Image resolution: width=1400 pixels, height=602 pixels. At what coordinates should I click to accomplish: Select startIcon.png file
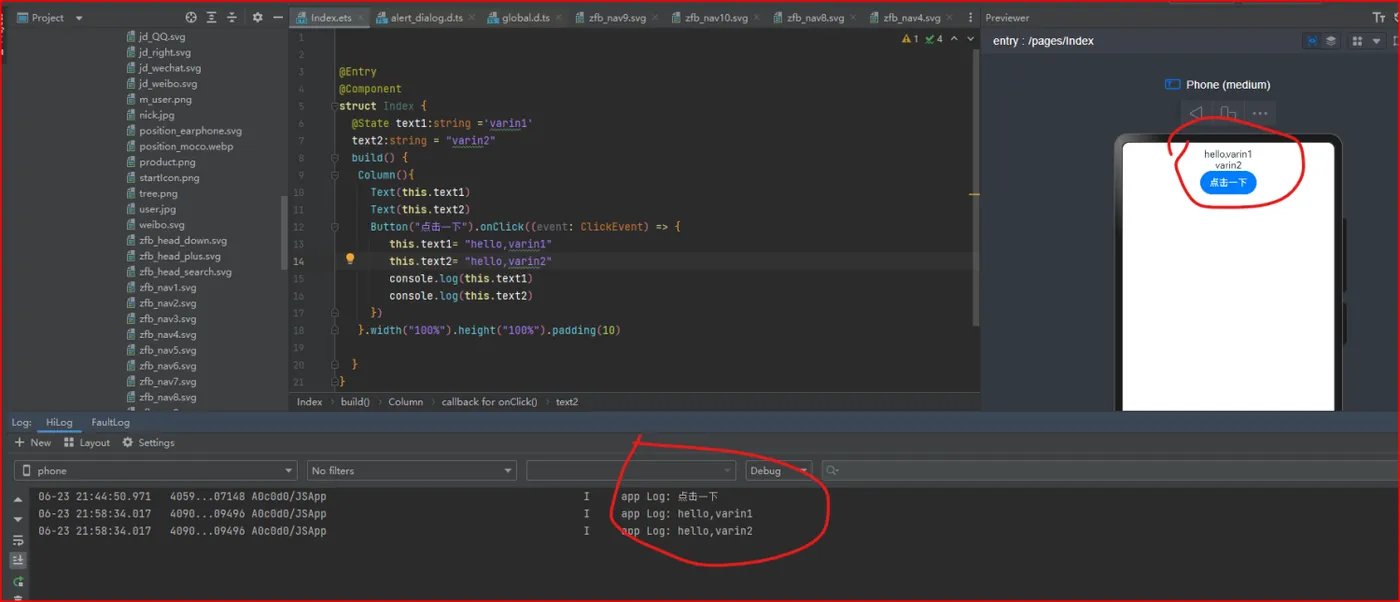[162, 178]
